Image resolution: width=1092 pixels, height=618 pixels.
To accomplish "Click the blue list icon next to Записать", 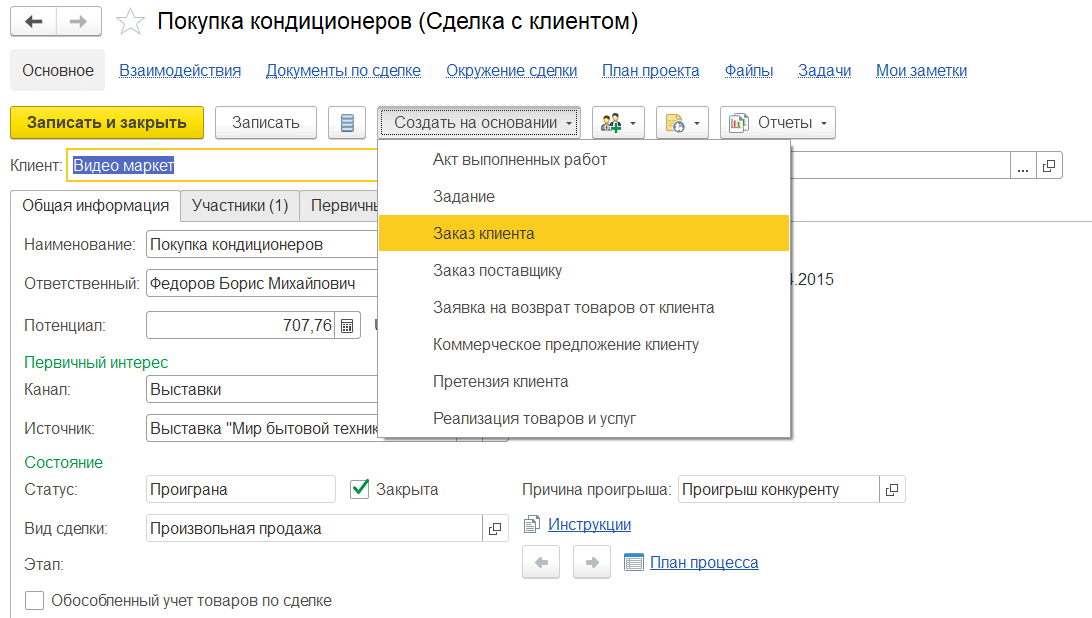I will click(347, 122).
